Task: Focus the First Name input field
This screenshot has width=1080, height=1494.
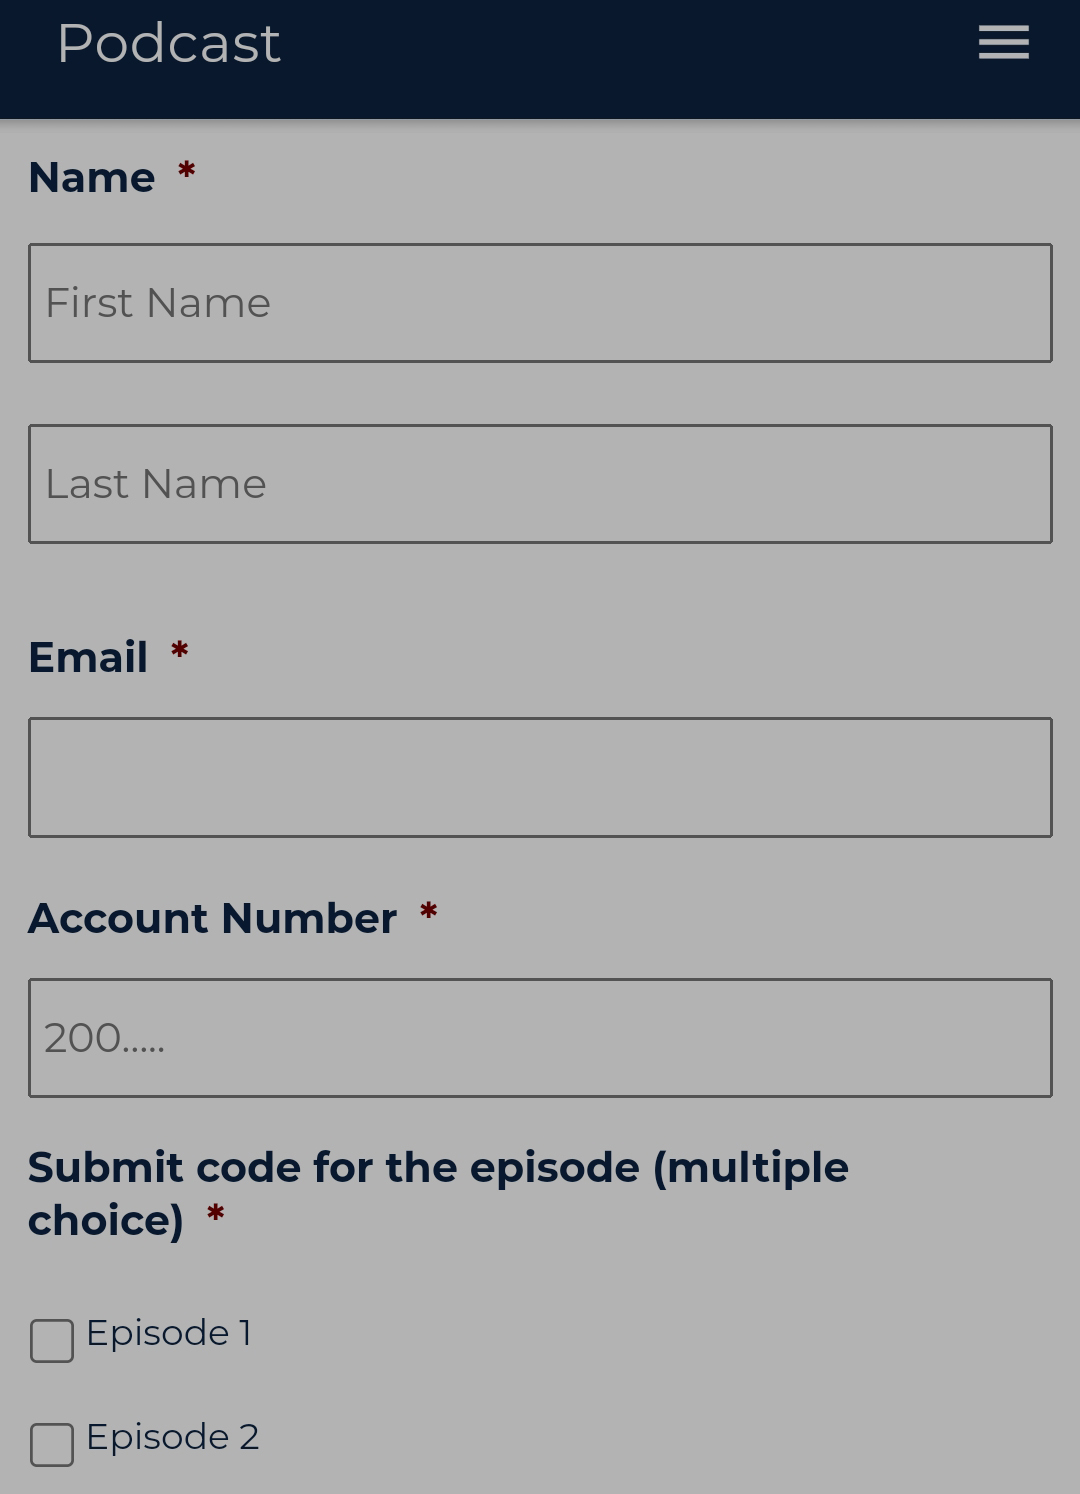Action: [x=540, y=303]
